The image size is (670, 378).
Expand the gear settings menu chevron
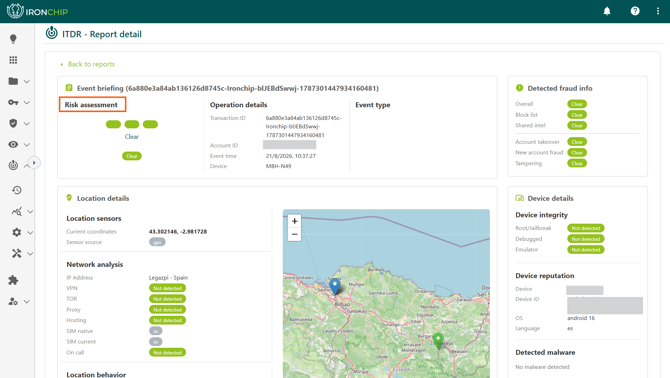pyautogui.click(x=30, y=233)
